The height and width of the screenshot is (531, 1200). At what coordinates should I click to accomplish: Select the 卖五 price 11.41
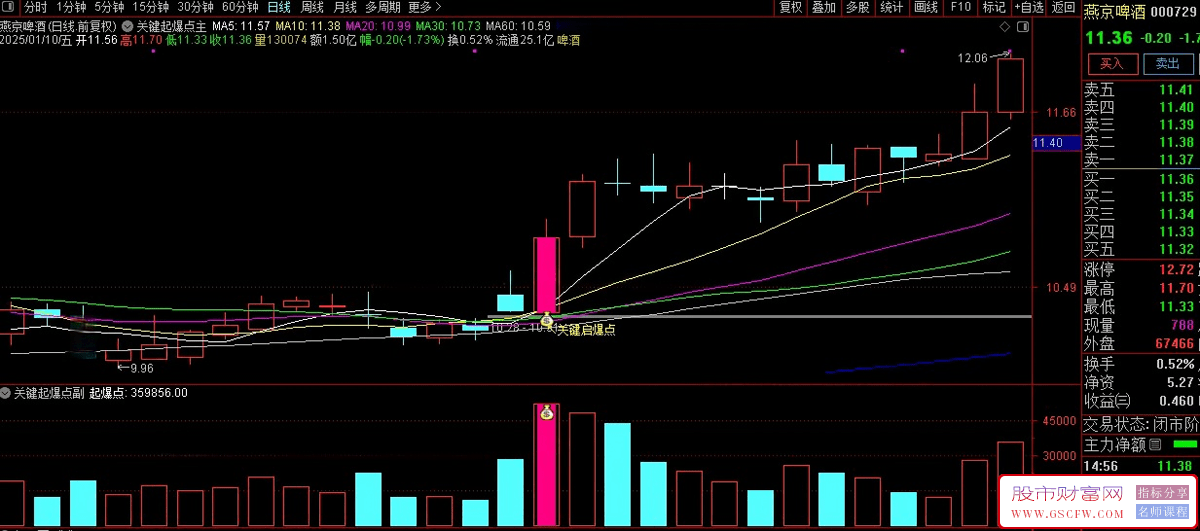click(x=1176, y=90)
